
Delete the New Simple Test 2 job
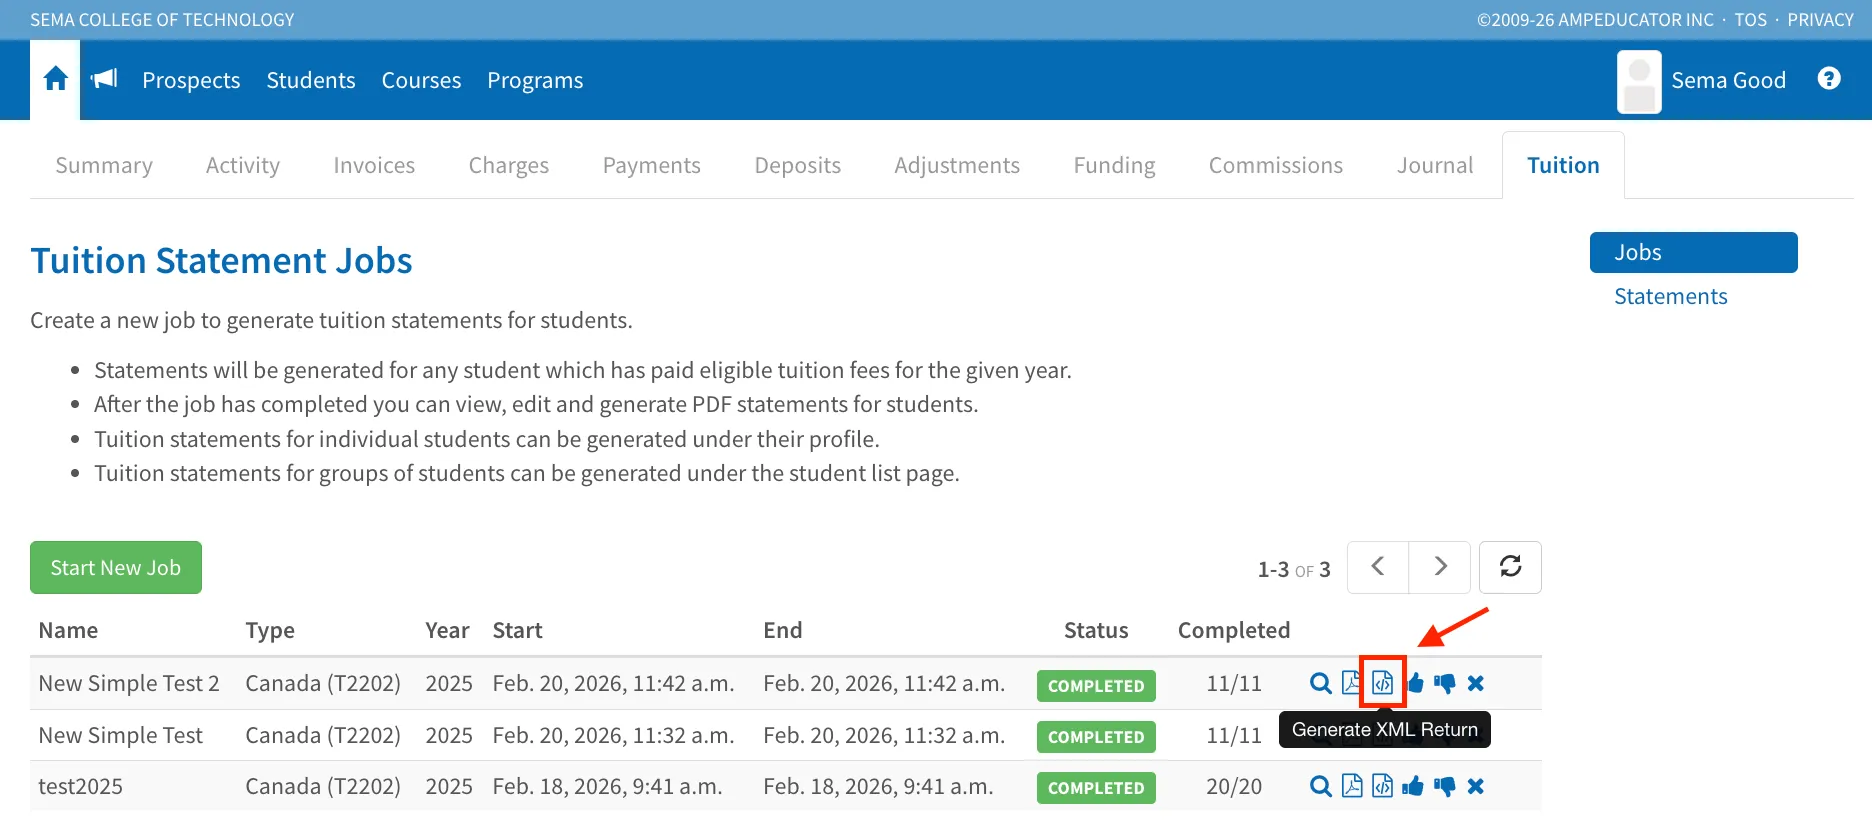pyautogui.click(x=1475, y=684)
